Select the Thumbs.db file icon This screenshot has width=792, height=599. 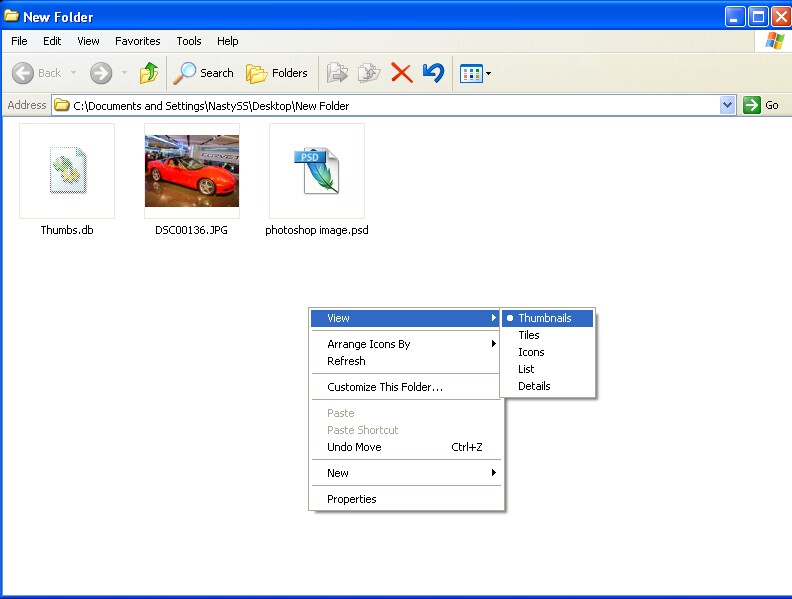[x=67, y=171]
